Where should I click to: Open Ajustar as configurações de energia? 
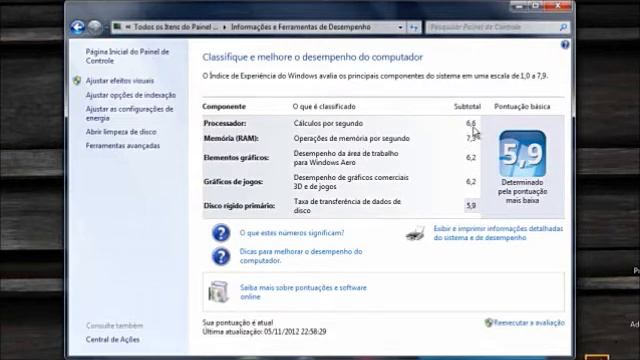pos(129,113)
